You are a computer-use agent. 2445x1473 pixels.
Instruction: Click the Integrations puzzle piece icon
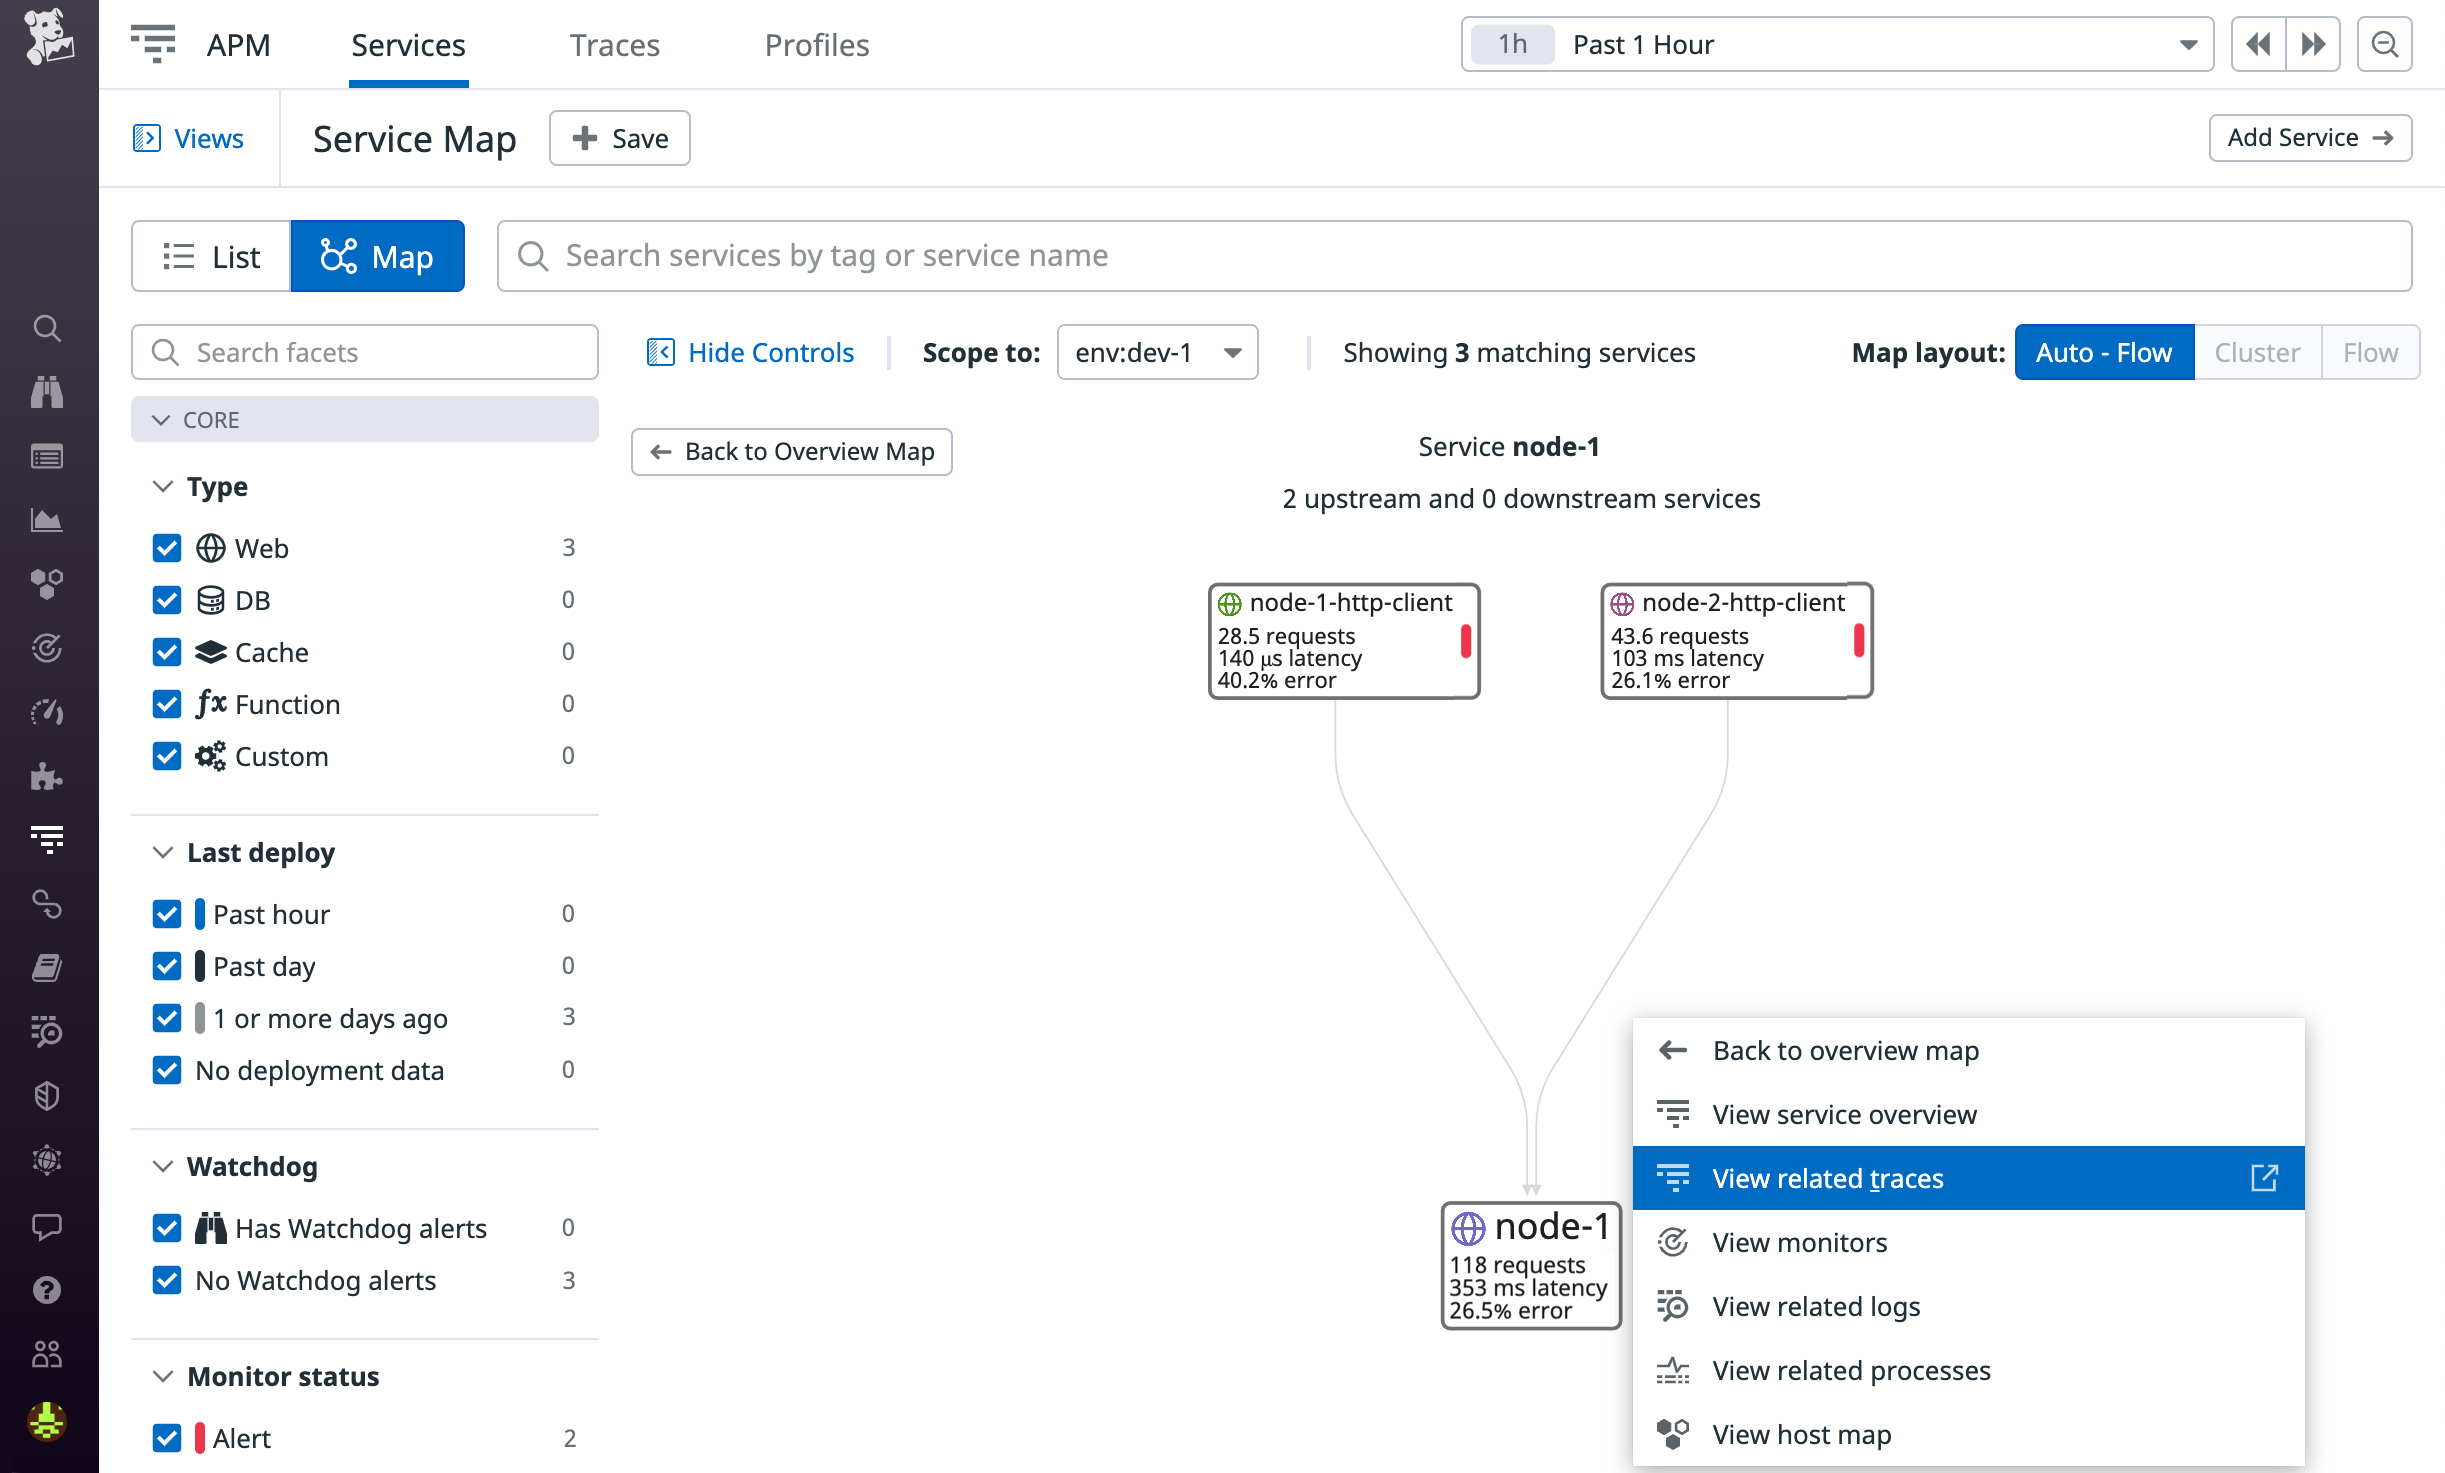(47, 777)
